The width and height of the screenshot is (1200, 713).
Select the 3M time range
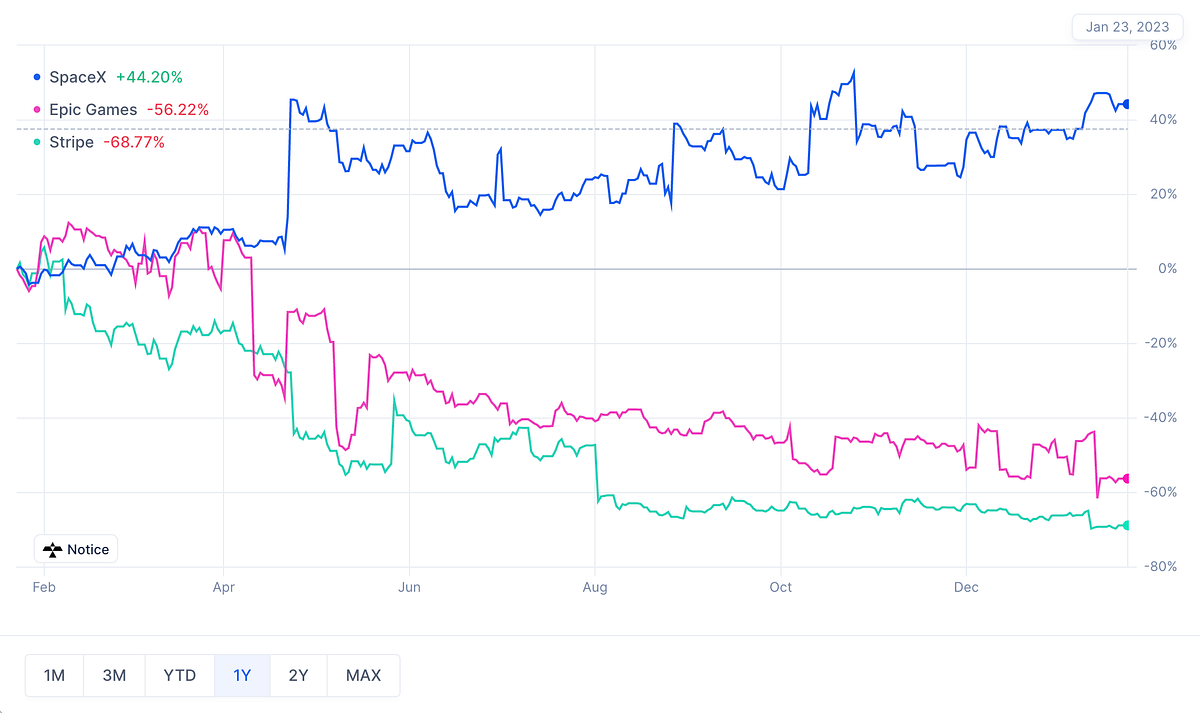[x=114, y=675]
